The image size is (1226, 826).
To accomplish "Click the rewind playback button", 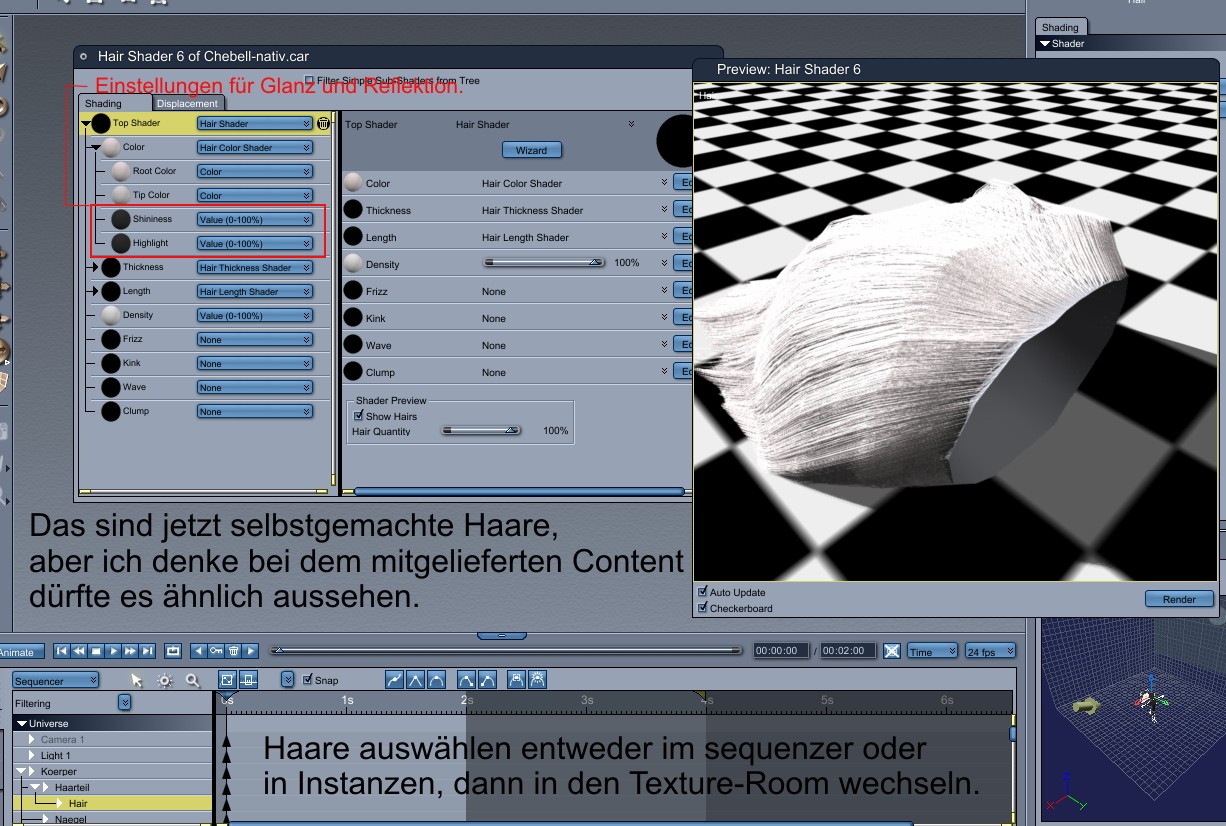I will coord(79,651).
